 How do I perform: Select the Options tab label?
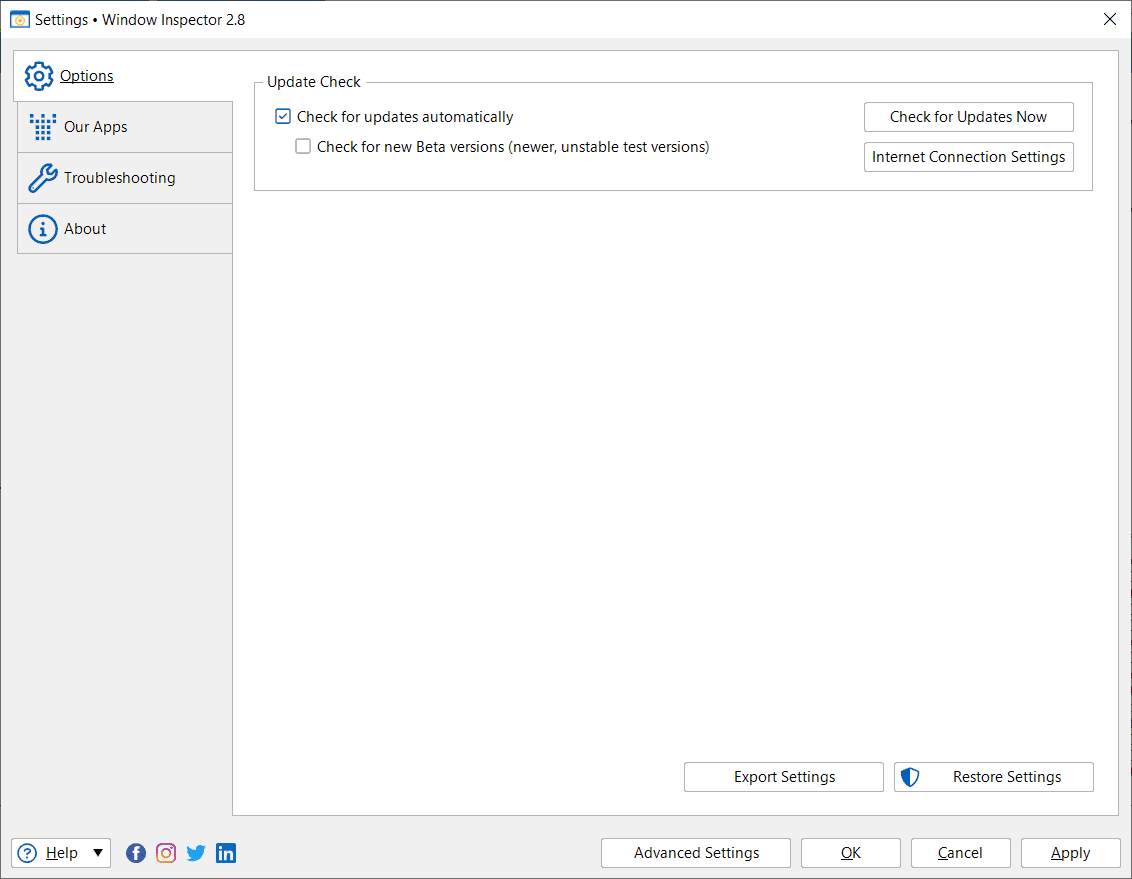click(x=87, y=76)
